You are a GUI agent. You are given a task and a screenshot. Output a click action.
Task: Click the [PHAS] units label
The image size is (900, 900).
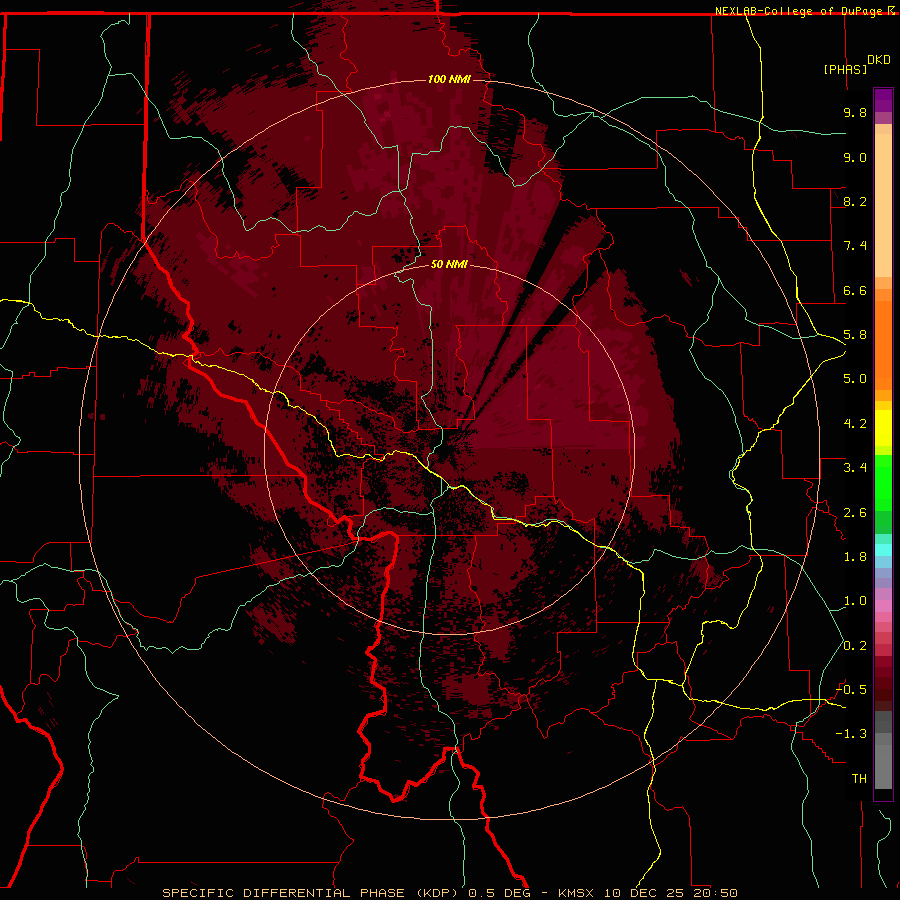(x=845, y=69)
